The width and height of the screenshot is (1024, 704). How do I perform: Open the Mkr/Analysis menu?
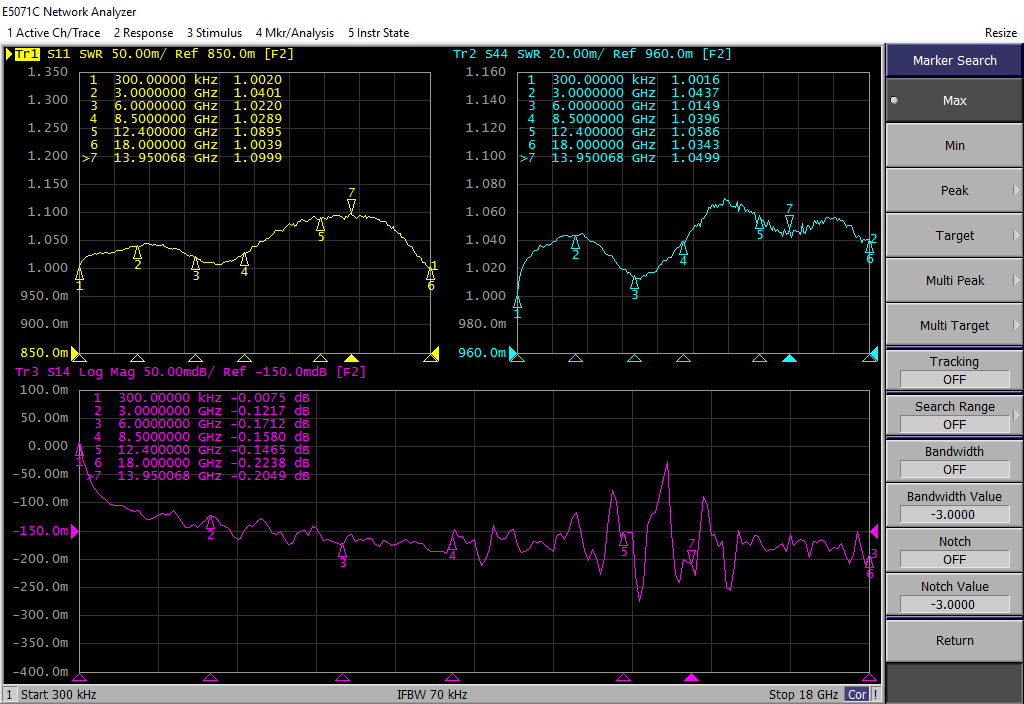click(294, 33)
